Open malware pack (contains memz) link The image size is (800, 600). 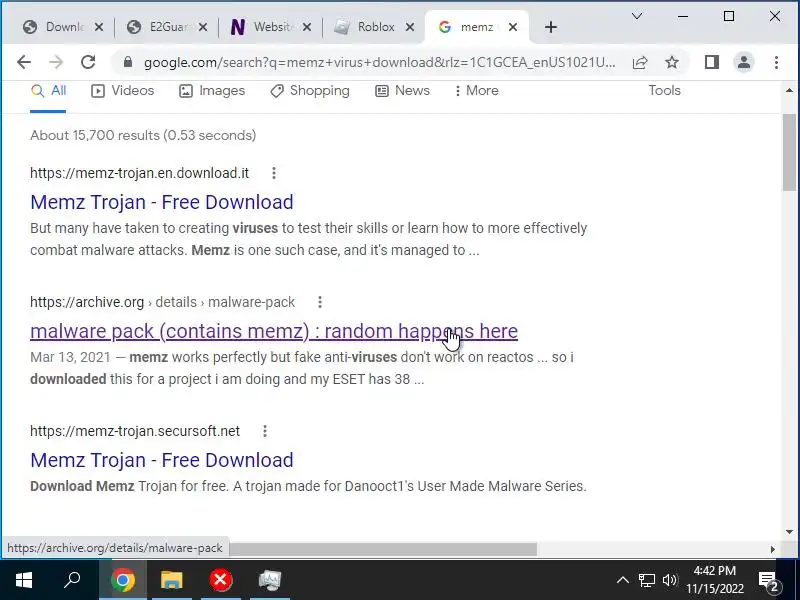click(274, 331)
